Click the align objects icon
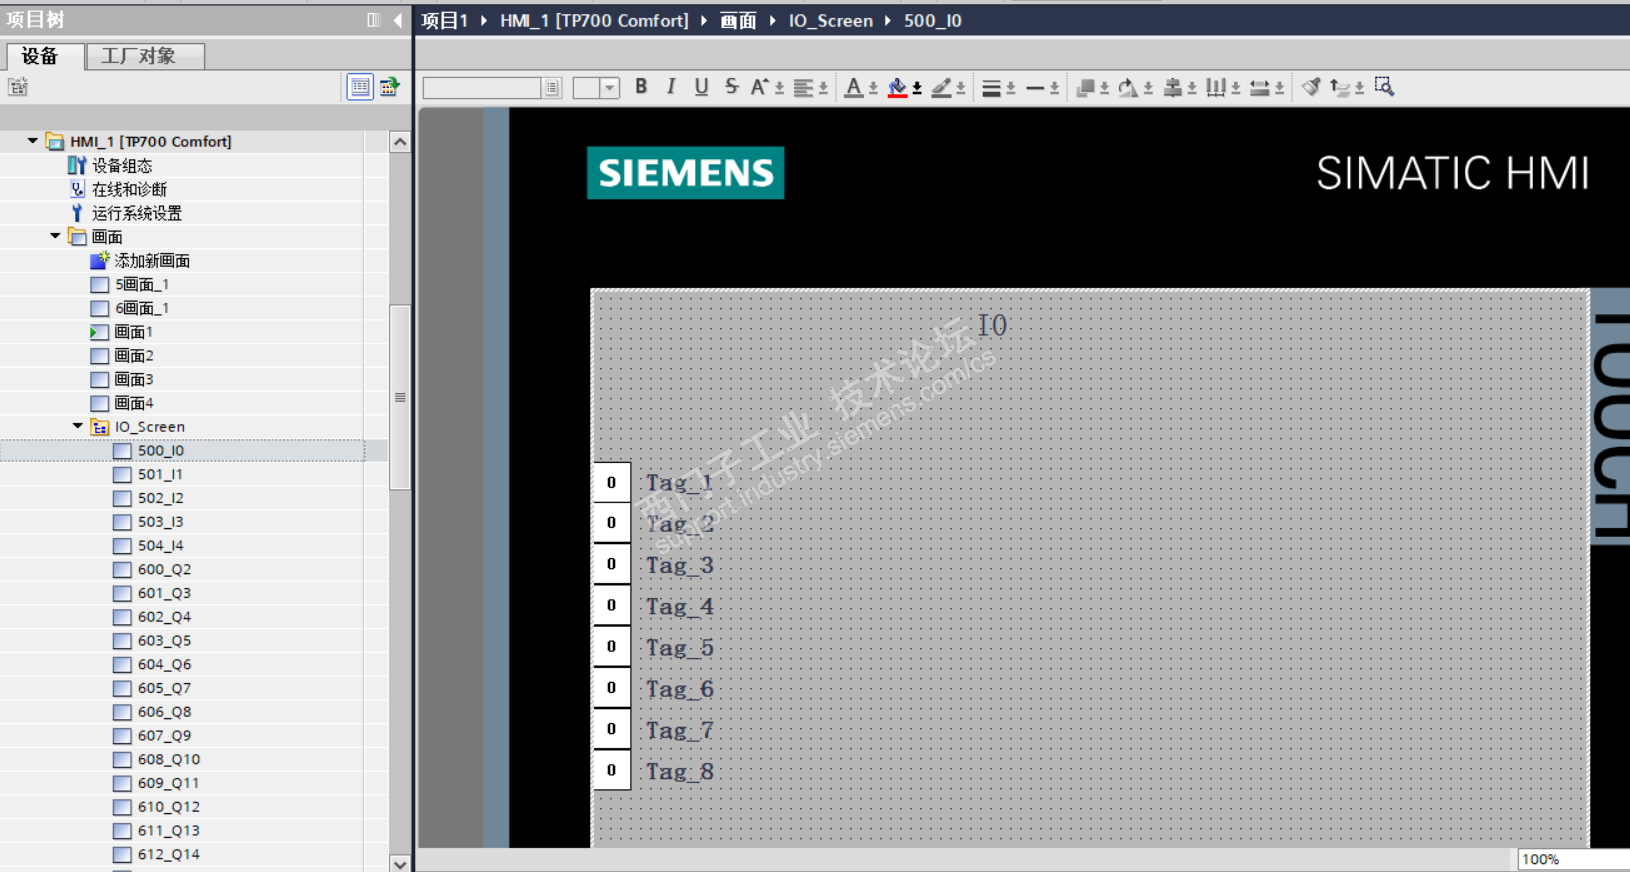The image size is (1630, 872). 1172,88
